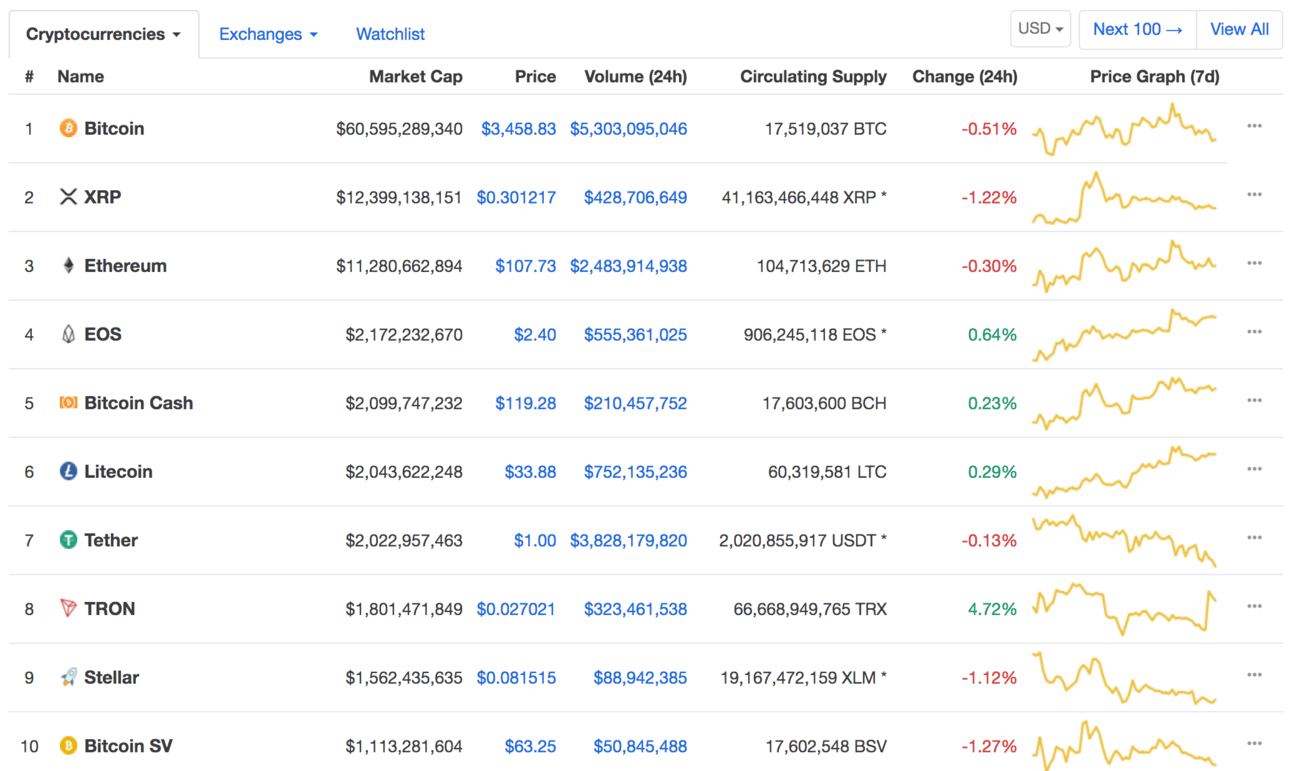Viewport: 1292px width, 771px height.
Task: Sort by the Name column header
Action: coord(81,76)
